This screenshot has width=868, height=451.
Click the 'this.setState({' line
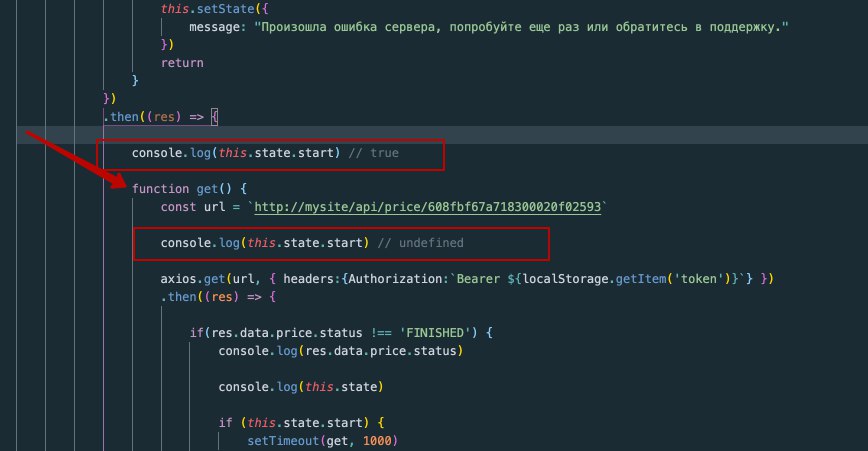215,9
